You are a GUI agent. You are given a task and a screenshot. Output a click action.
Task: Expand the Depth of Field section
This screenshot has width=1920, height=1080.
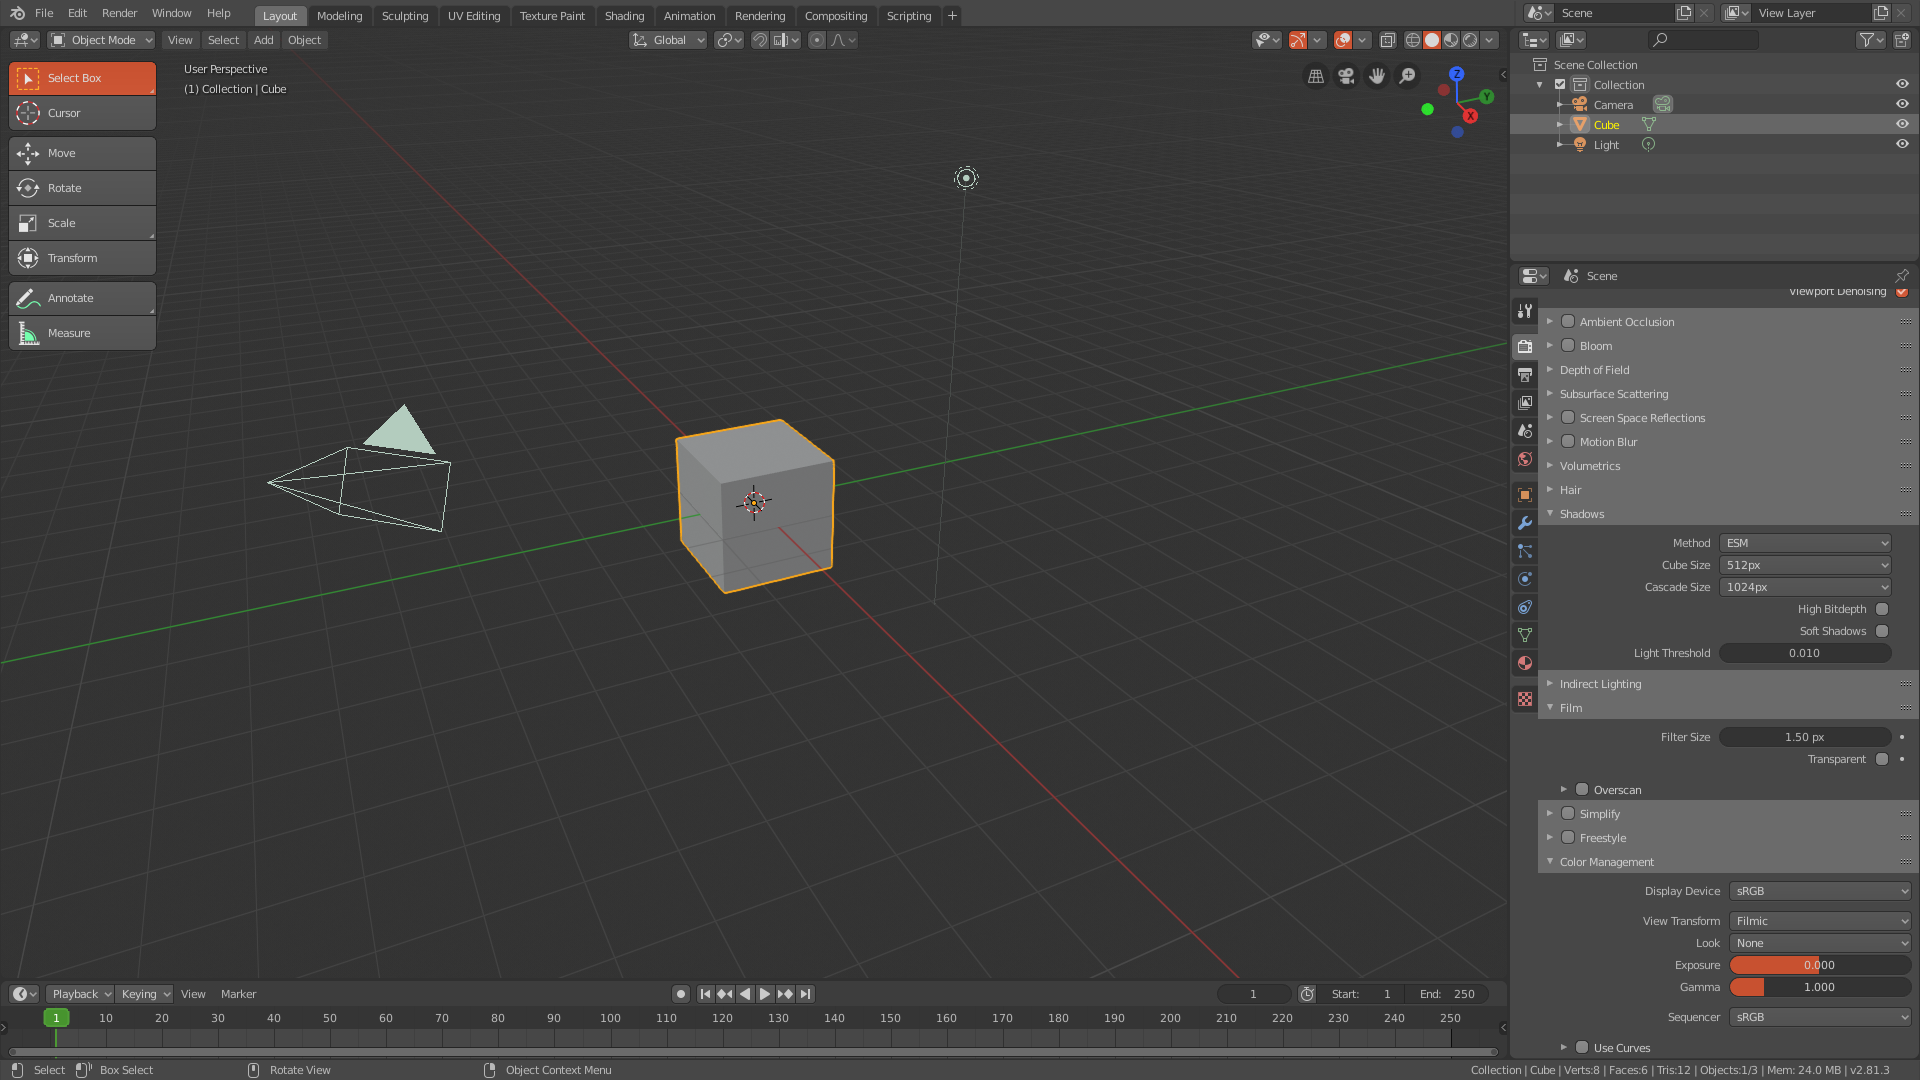click(x=1594, y=369)
